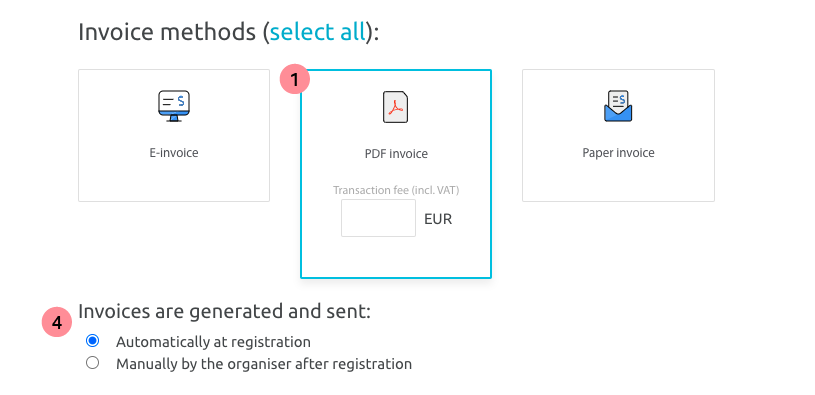
Task: Click the pink badge numbered 4
Action: [57, 322]
